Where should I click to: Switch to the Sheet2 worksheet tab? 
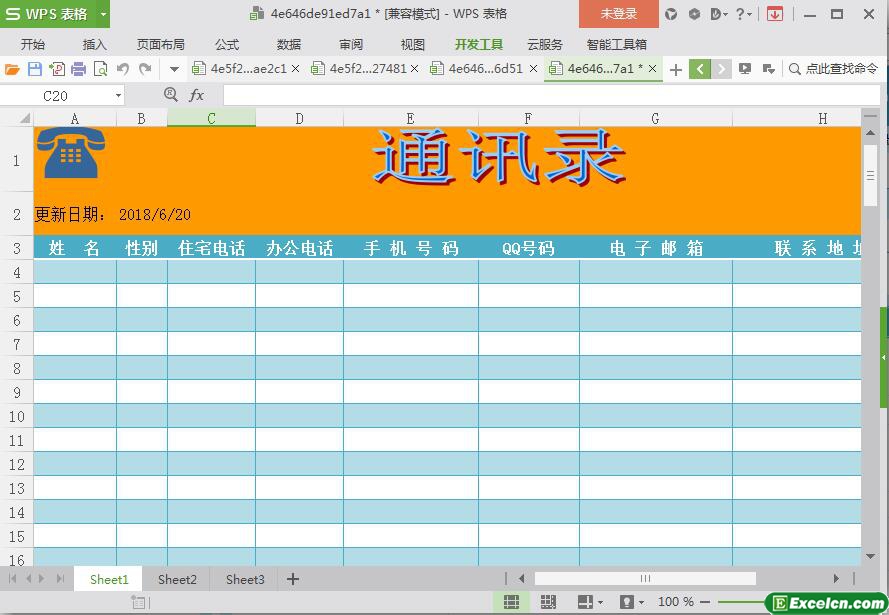point(177,579)
